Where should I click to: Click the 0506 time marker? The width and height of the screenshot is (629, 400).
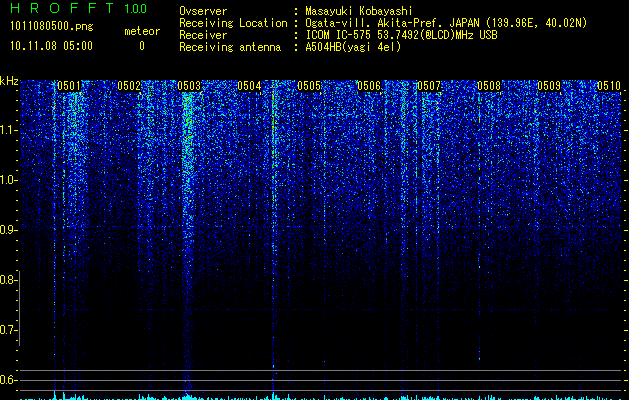tap(369, 86)
